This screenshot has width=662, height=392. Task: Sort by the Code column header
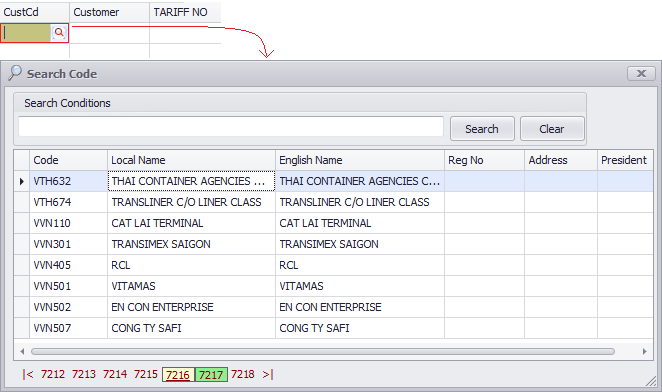pos(68,160)
